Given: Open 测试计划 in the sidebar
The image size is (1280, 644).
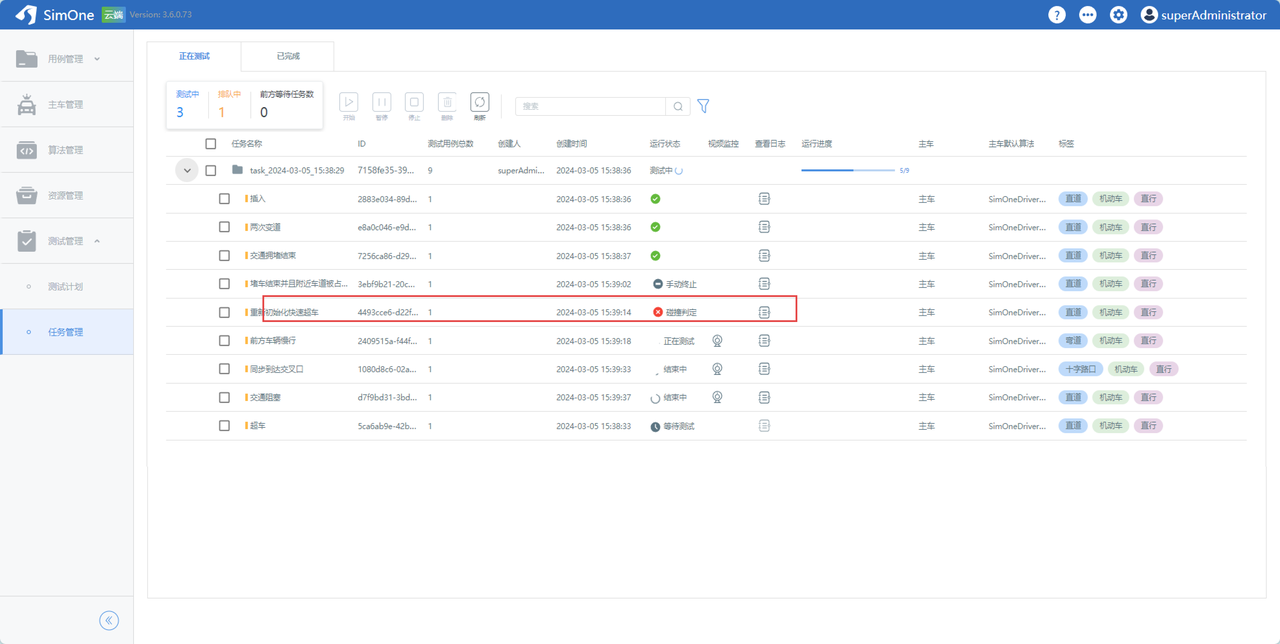Looking at the screenshot, I should 65,287.
